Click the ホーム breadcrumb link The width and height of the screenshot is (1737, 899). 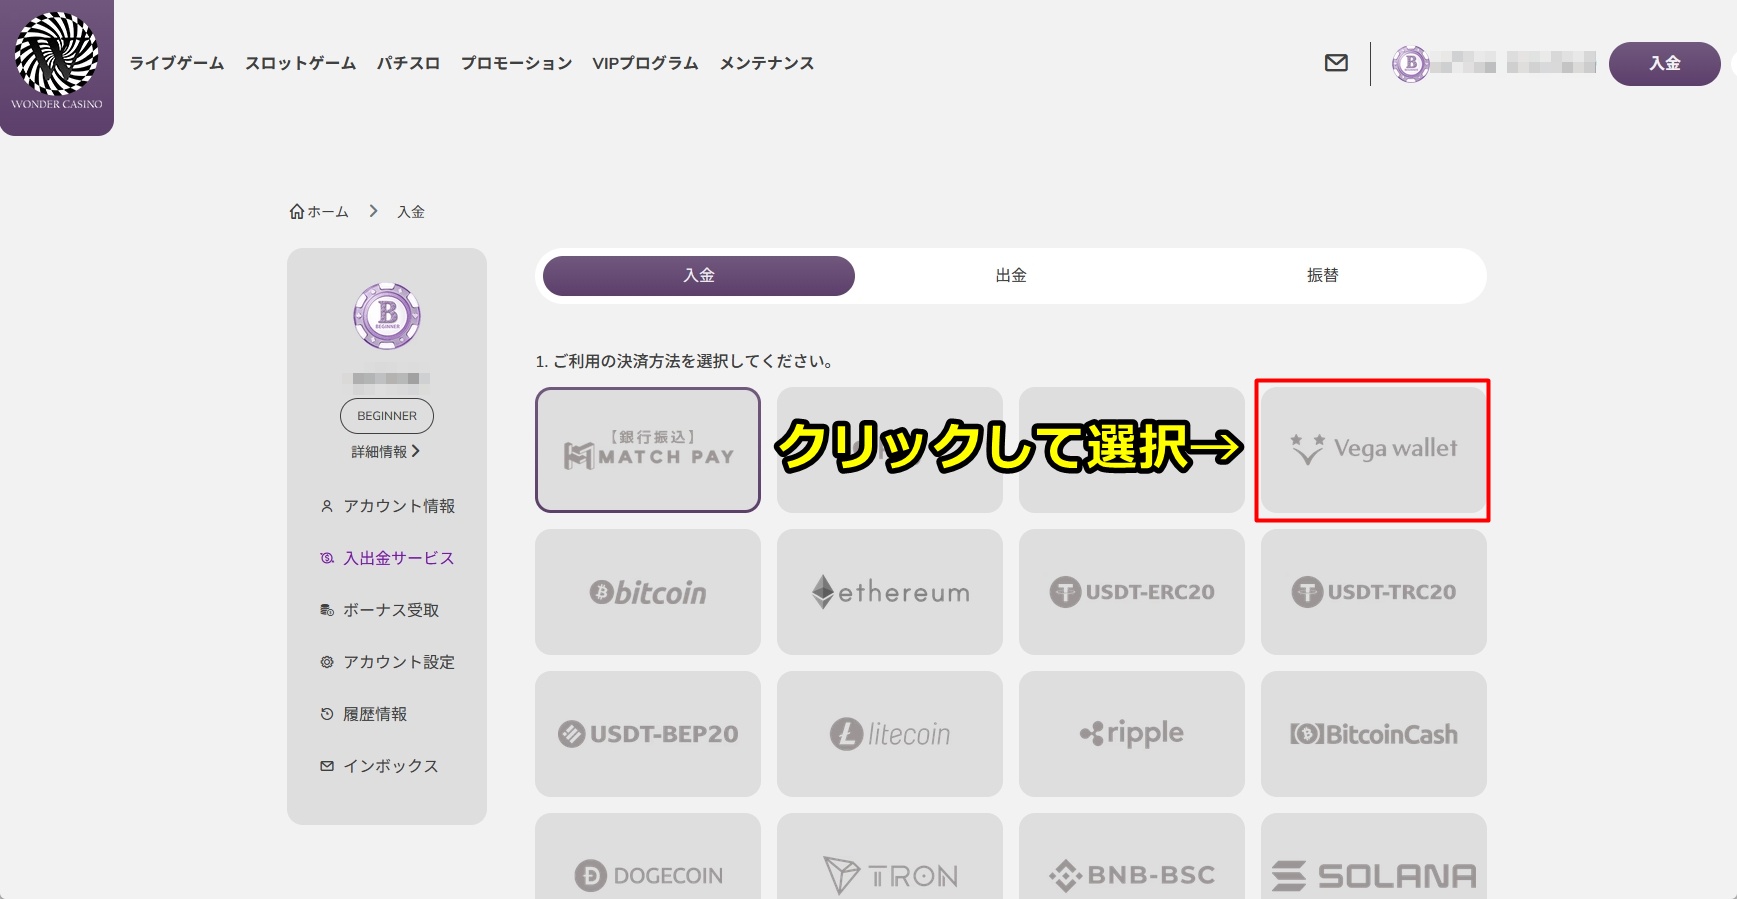click(x=328, y=212)
